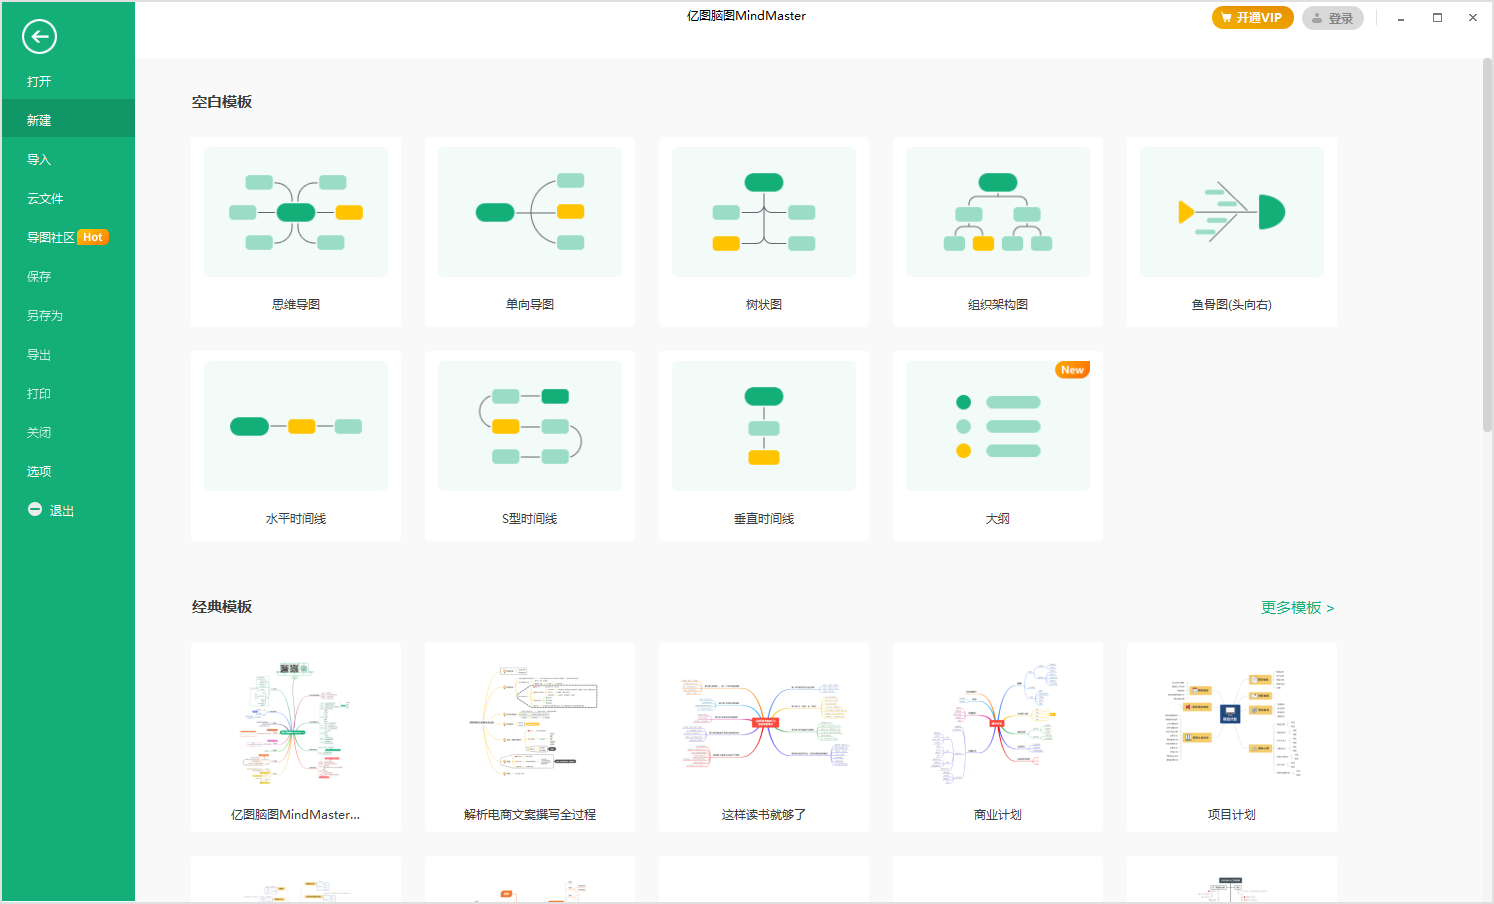Click the 登录 login button
Viewport: 1494px width, 904px height.
click(1332, 18)
